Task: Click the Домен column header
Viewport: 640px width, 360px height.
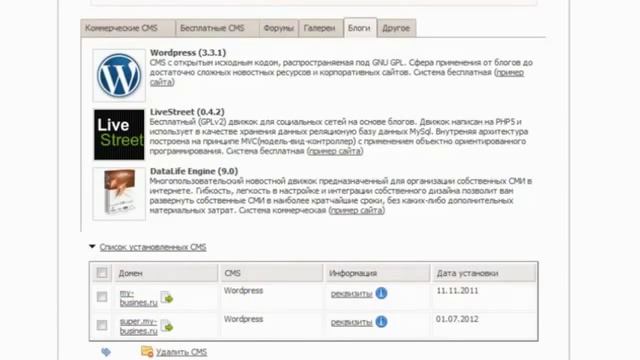Action: (166, 273)
